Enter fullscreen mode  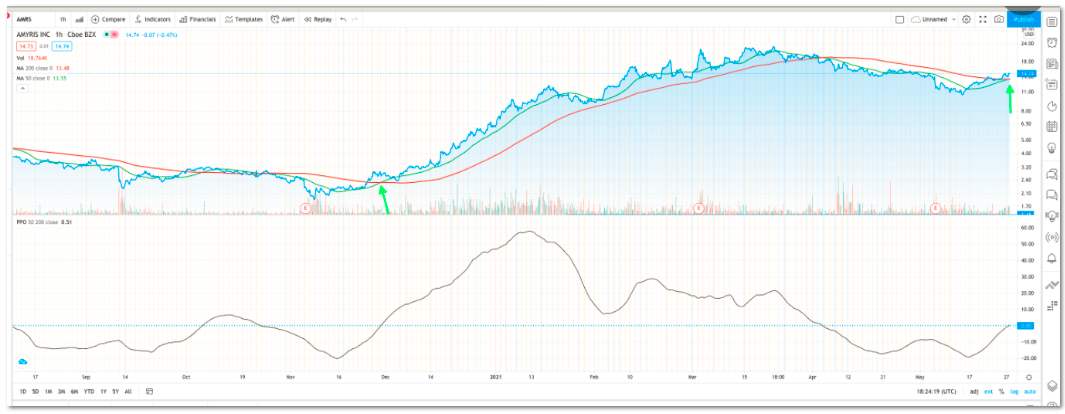pos(982,19)
